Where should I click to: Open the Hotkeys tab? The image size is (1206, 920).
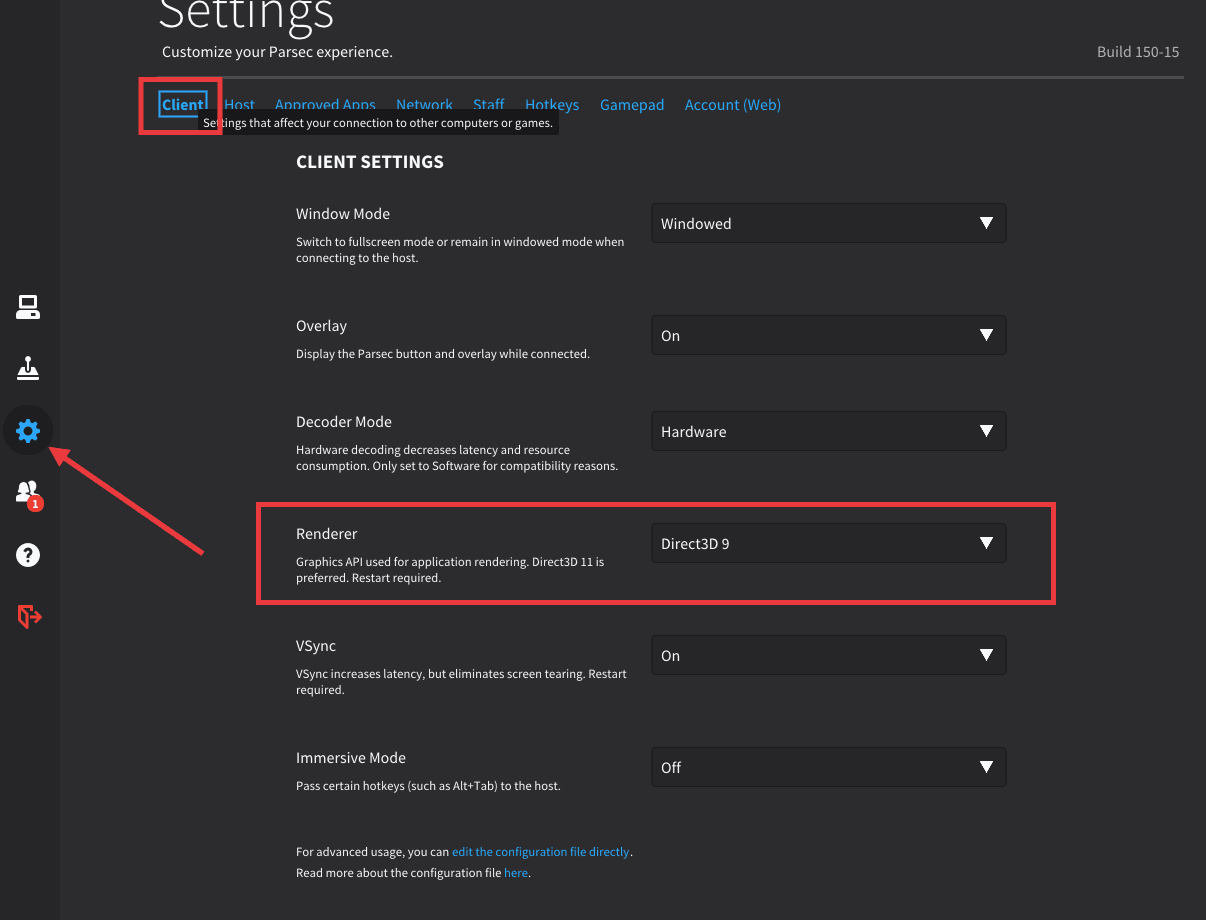552,105
